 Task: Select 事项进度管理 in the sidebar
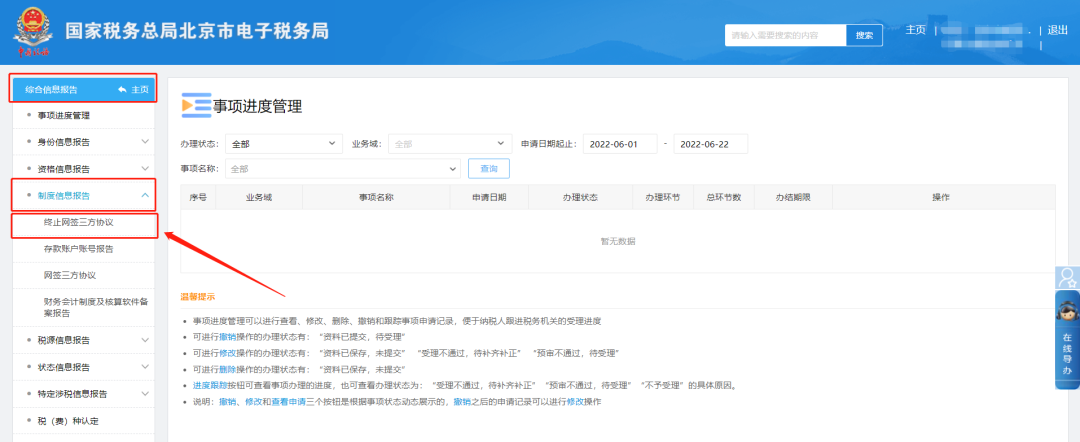click(64, 116)
